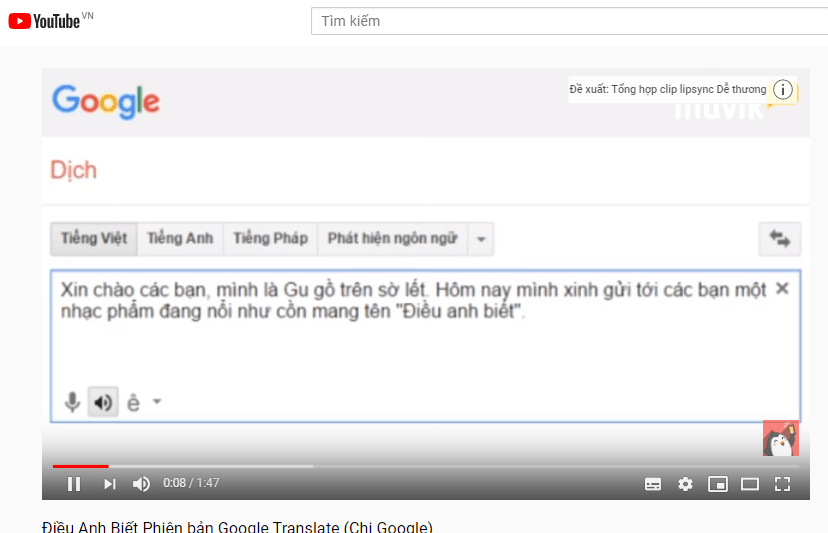Open the player settings gear
This screenshot has height=533, width=828.
coord(685,484)
